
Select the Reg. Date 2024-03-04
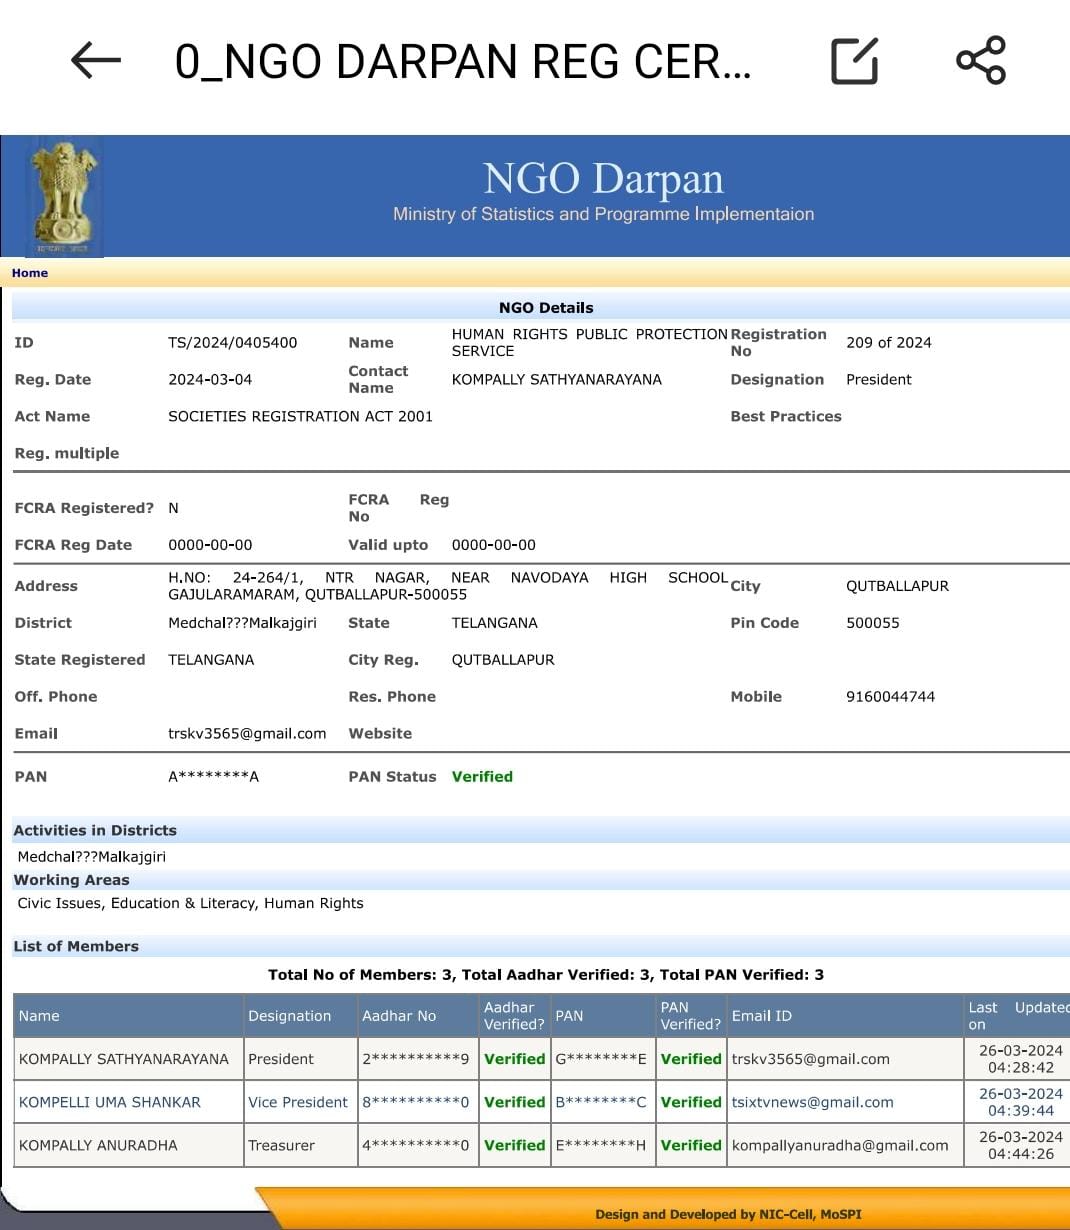(x=210, y=380)
